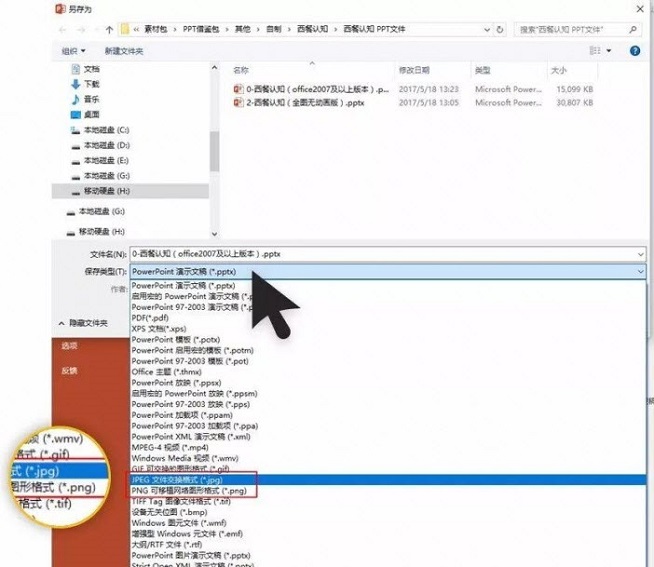The width and height of the screenshot is (654, 567).
Task: Refresh the folder address bar
Action: [x=499, y=30]
